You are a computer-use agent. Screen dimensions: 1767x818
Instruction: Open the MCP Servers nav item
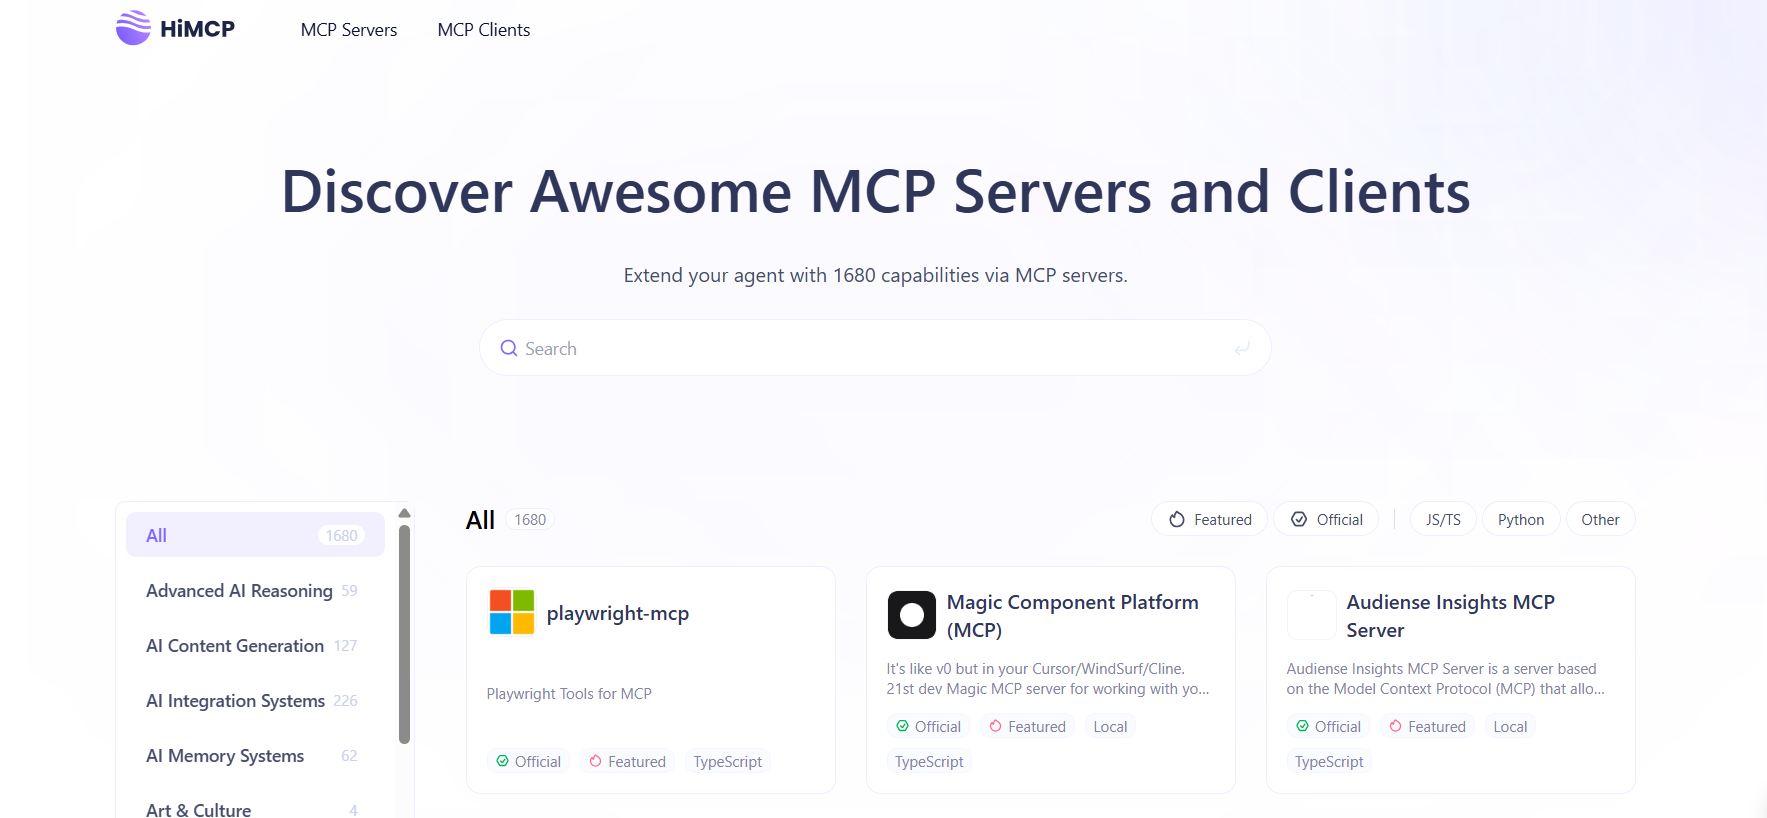point(349,30)
